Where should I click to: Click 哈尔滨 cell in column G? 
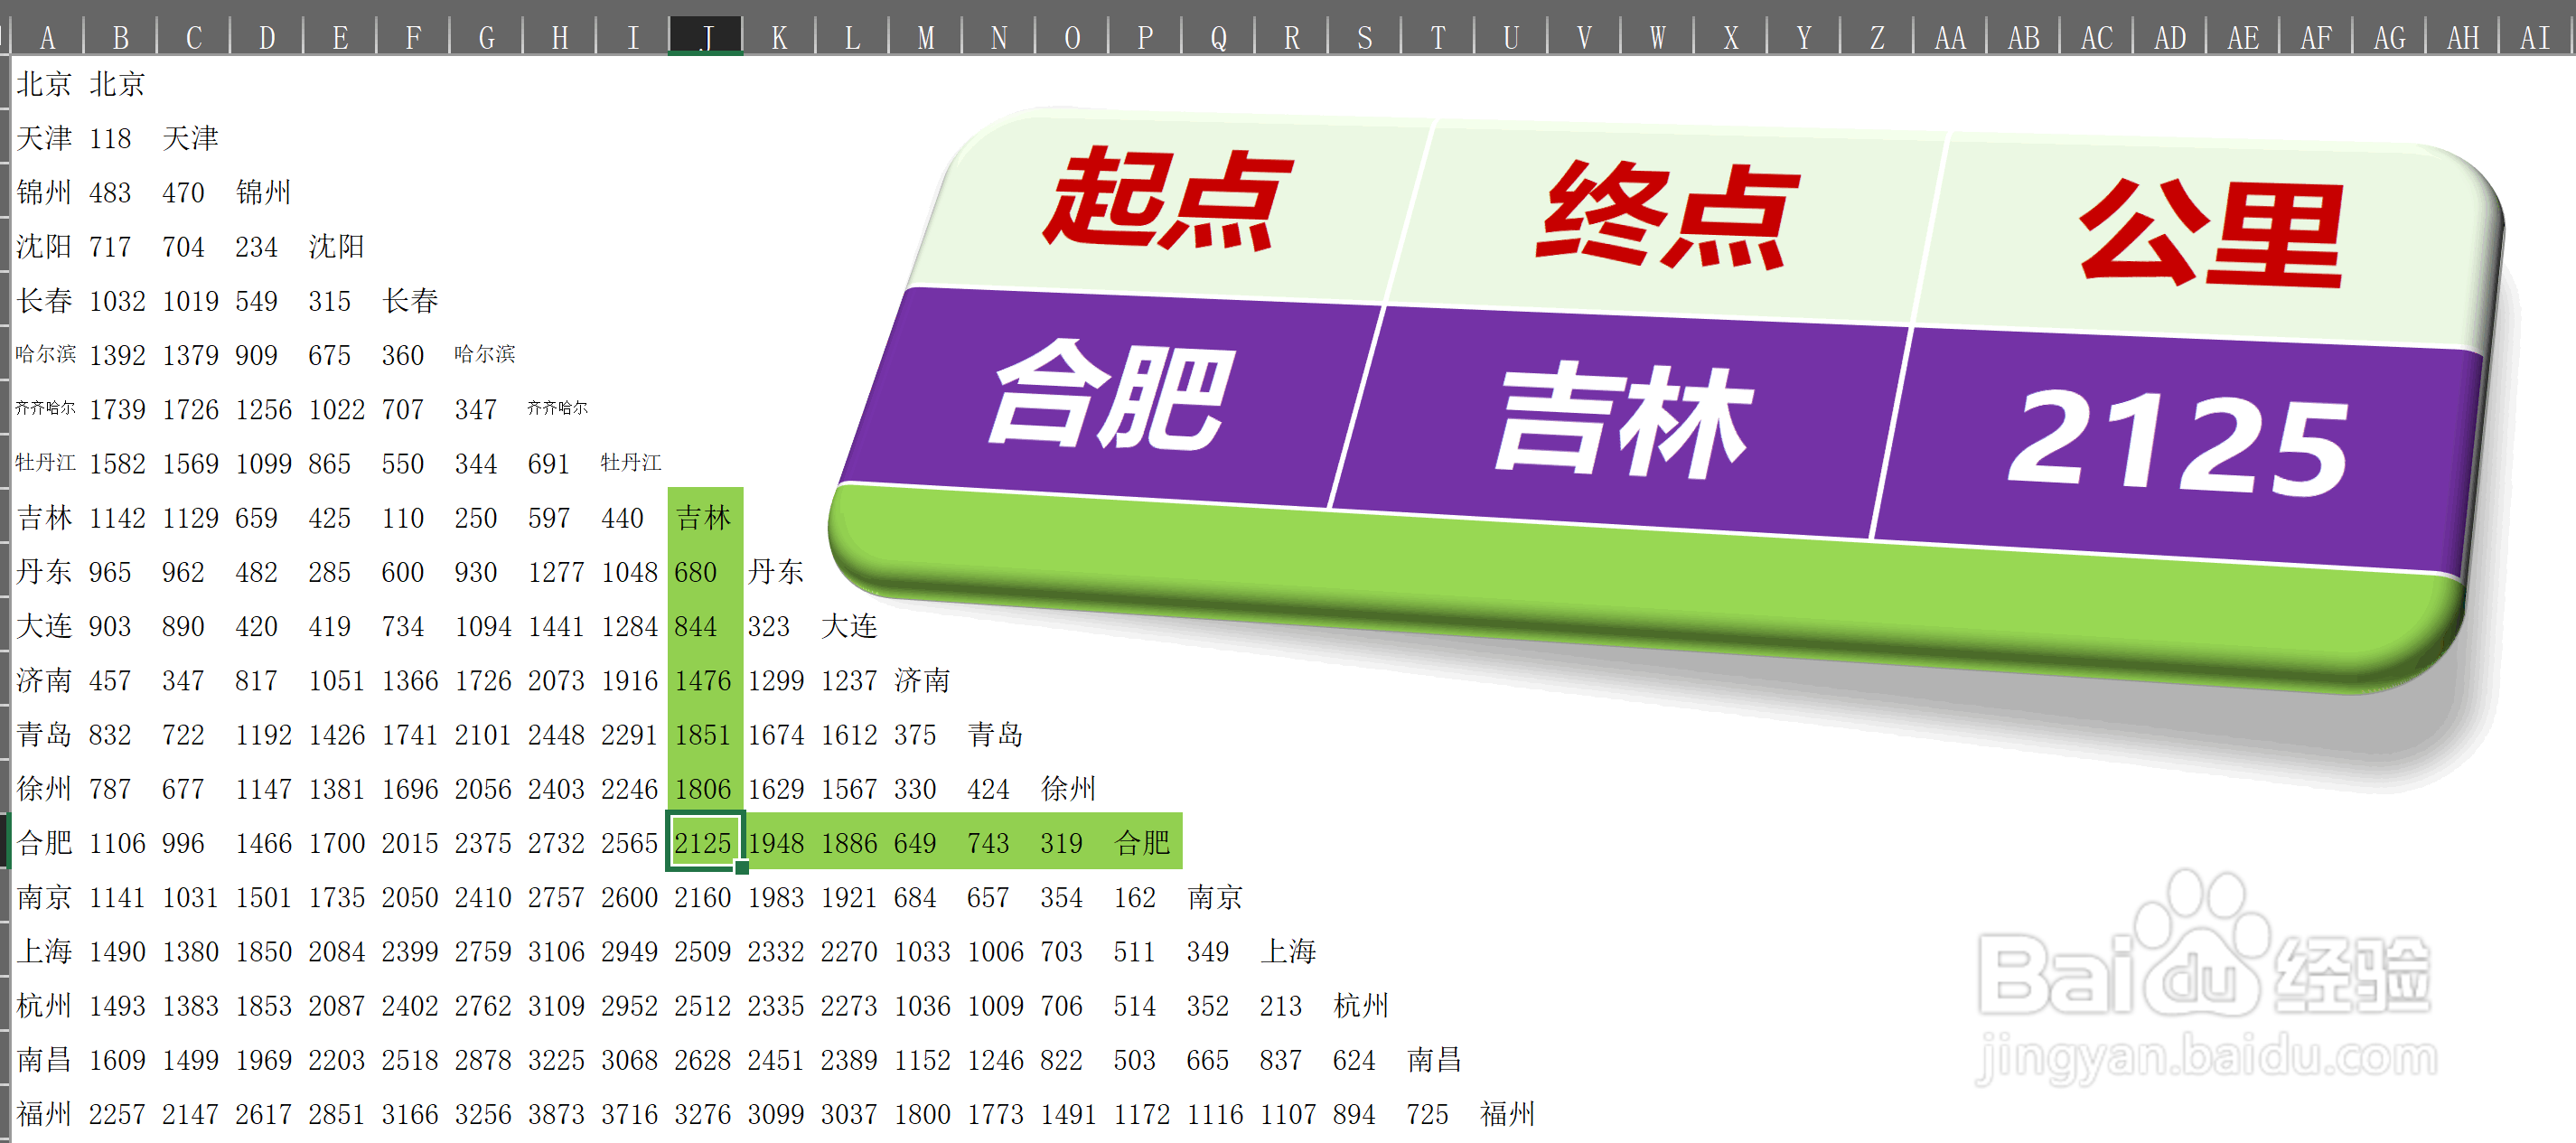[485, 354]
